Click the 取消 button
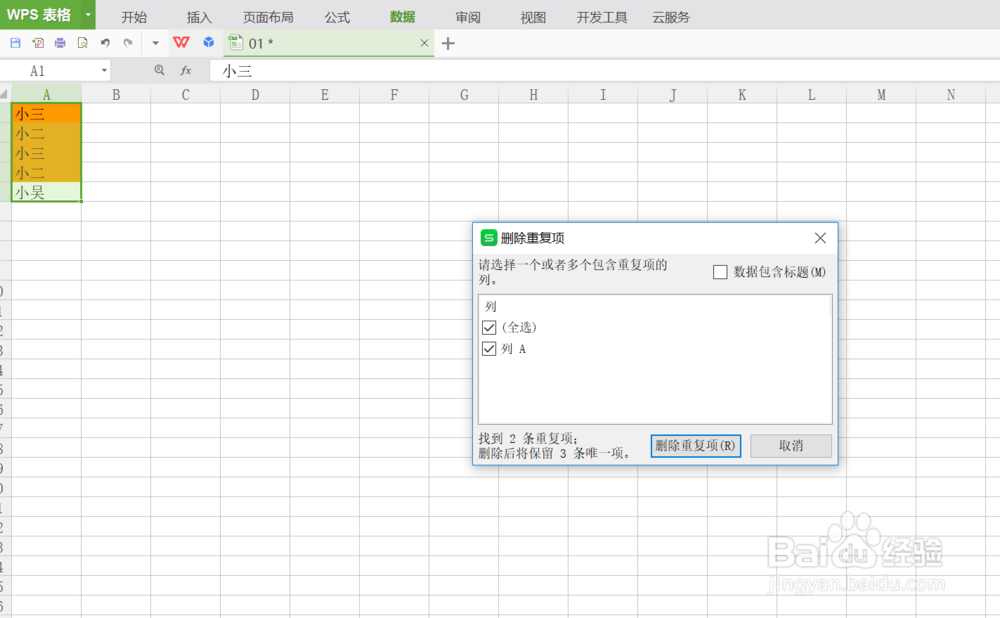This screenshot has width=1000, height=618. 791,445
